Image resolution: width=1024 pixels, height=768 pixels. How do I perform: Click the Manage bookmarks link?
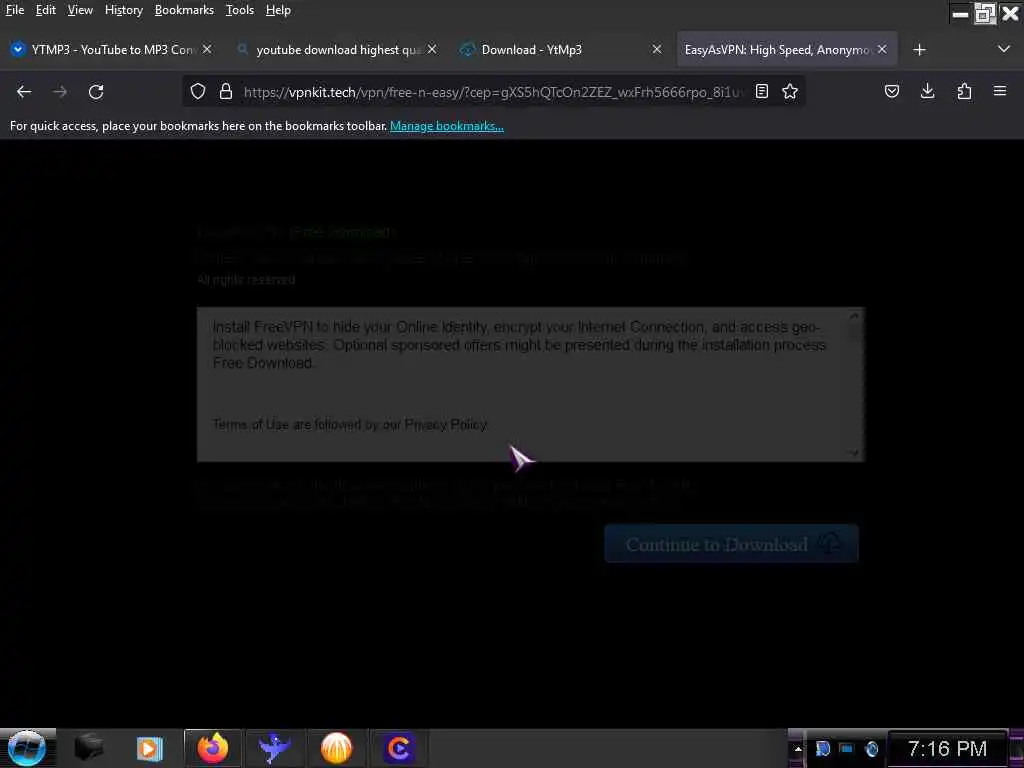click(447, 126)
